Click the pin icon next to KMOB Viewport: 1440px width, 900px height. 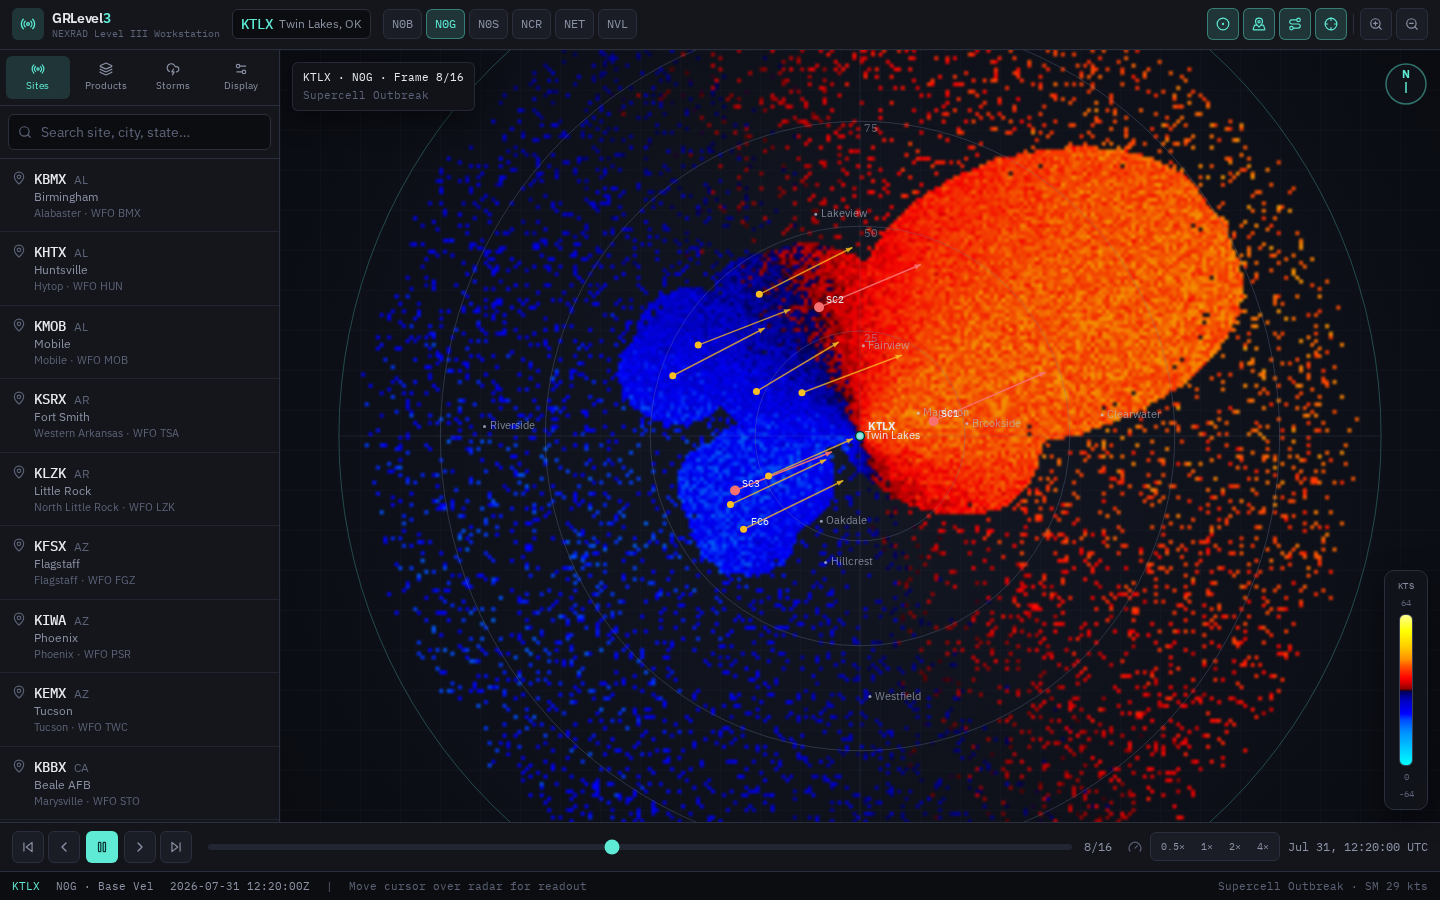[x=18, y=325]
